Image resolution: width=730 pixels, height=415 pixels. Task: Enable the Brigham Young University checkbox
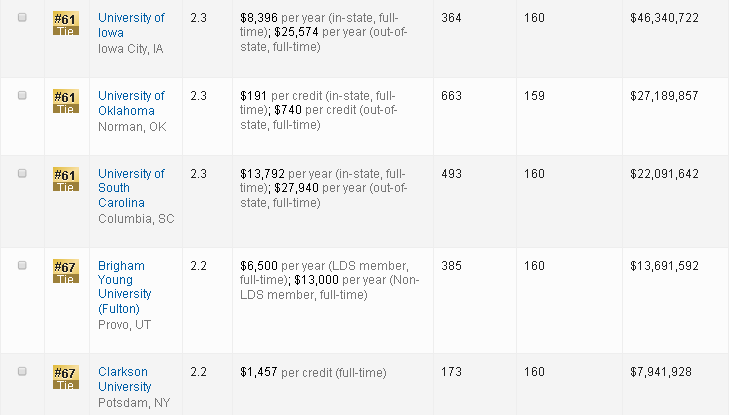[x=23, y=265]
